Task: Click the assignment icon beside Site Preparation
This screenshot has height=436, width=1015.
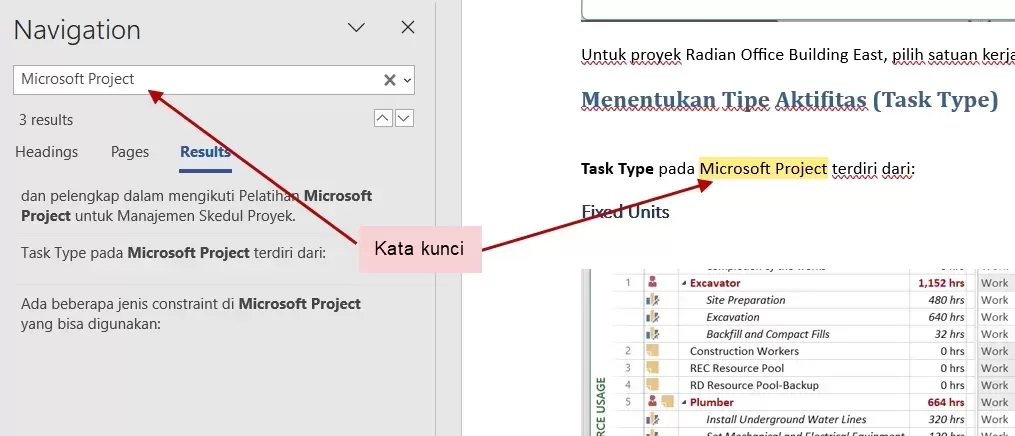Action: tap(653, 300)
